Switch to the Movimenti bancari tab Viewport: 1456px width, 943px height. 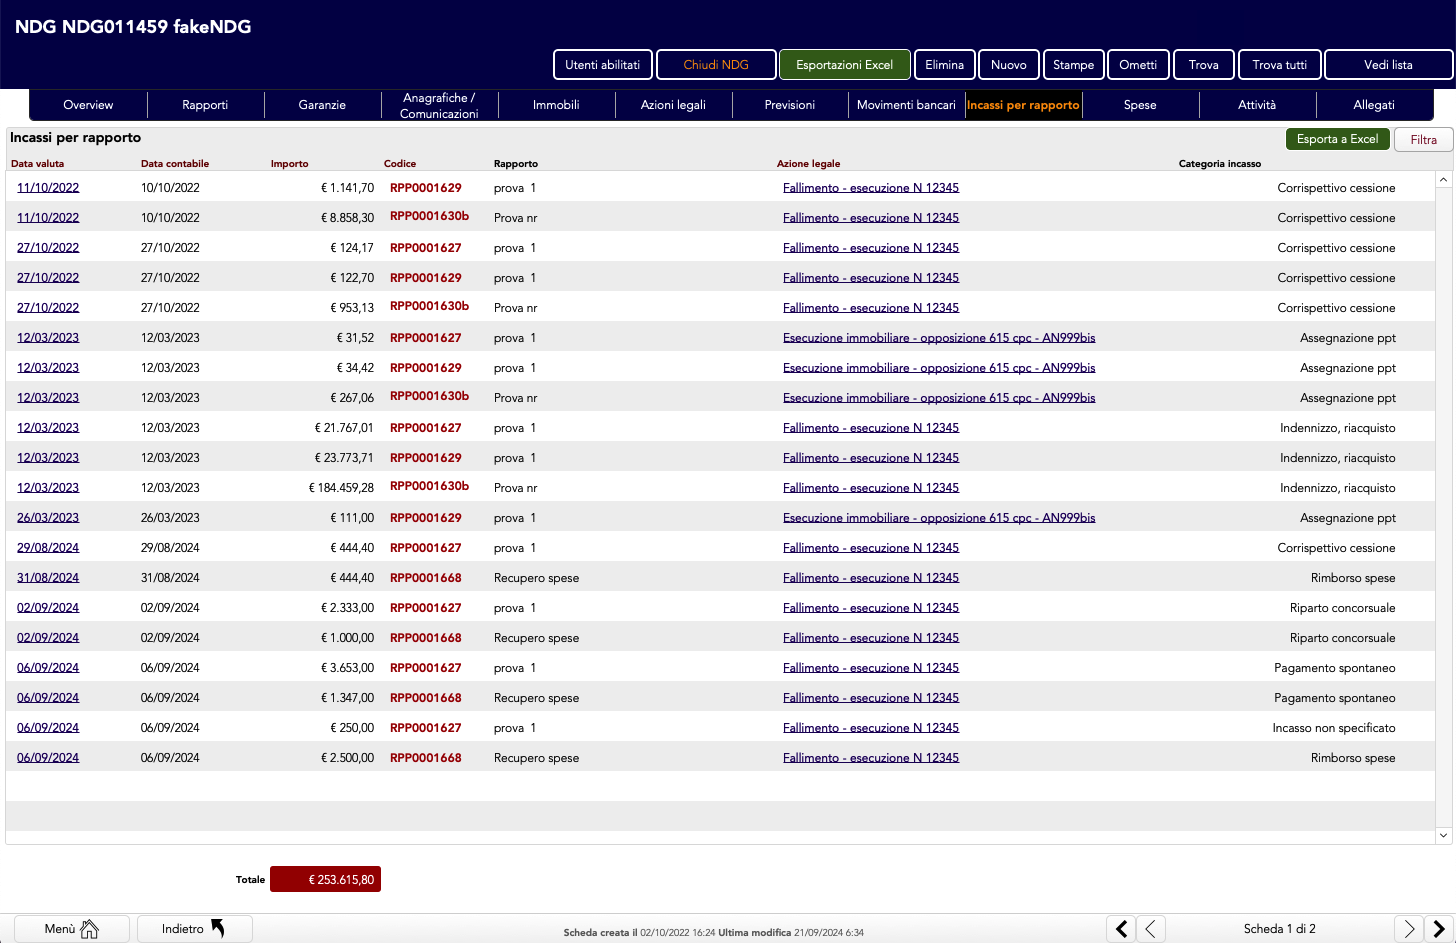pos(906,105)
